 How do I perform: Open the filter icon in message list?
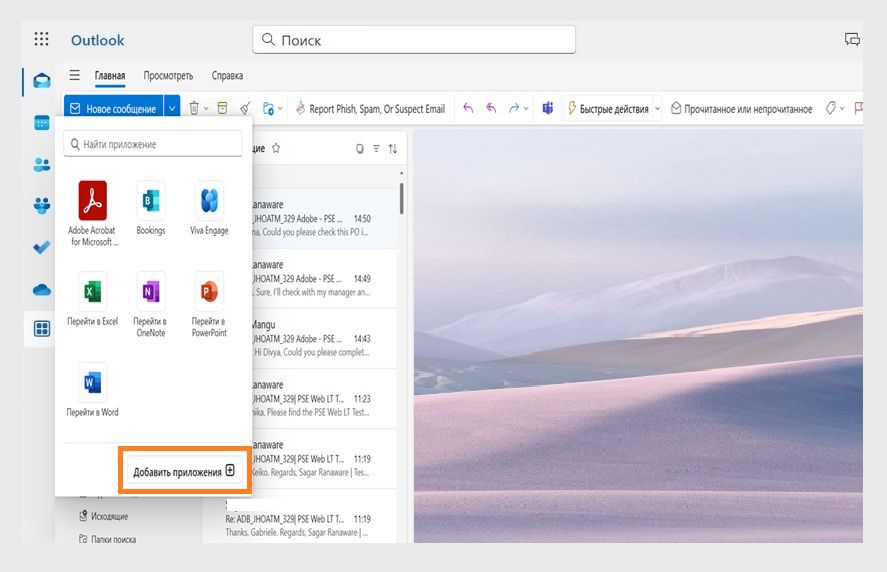tap(376, 149)
